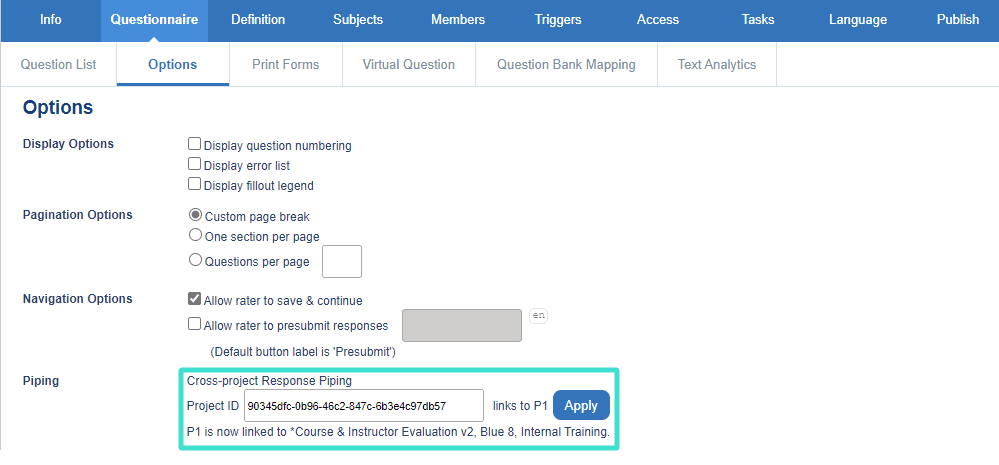Enable Allow rater to presubmit responses

(195, 324)
